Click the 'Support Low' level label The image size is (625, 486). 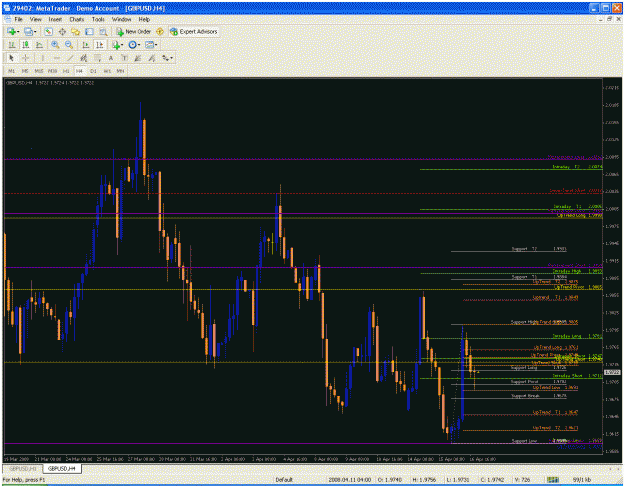pyautogui.click(x=524, y=441)
